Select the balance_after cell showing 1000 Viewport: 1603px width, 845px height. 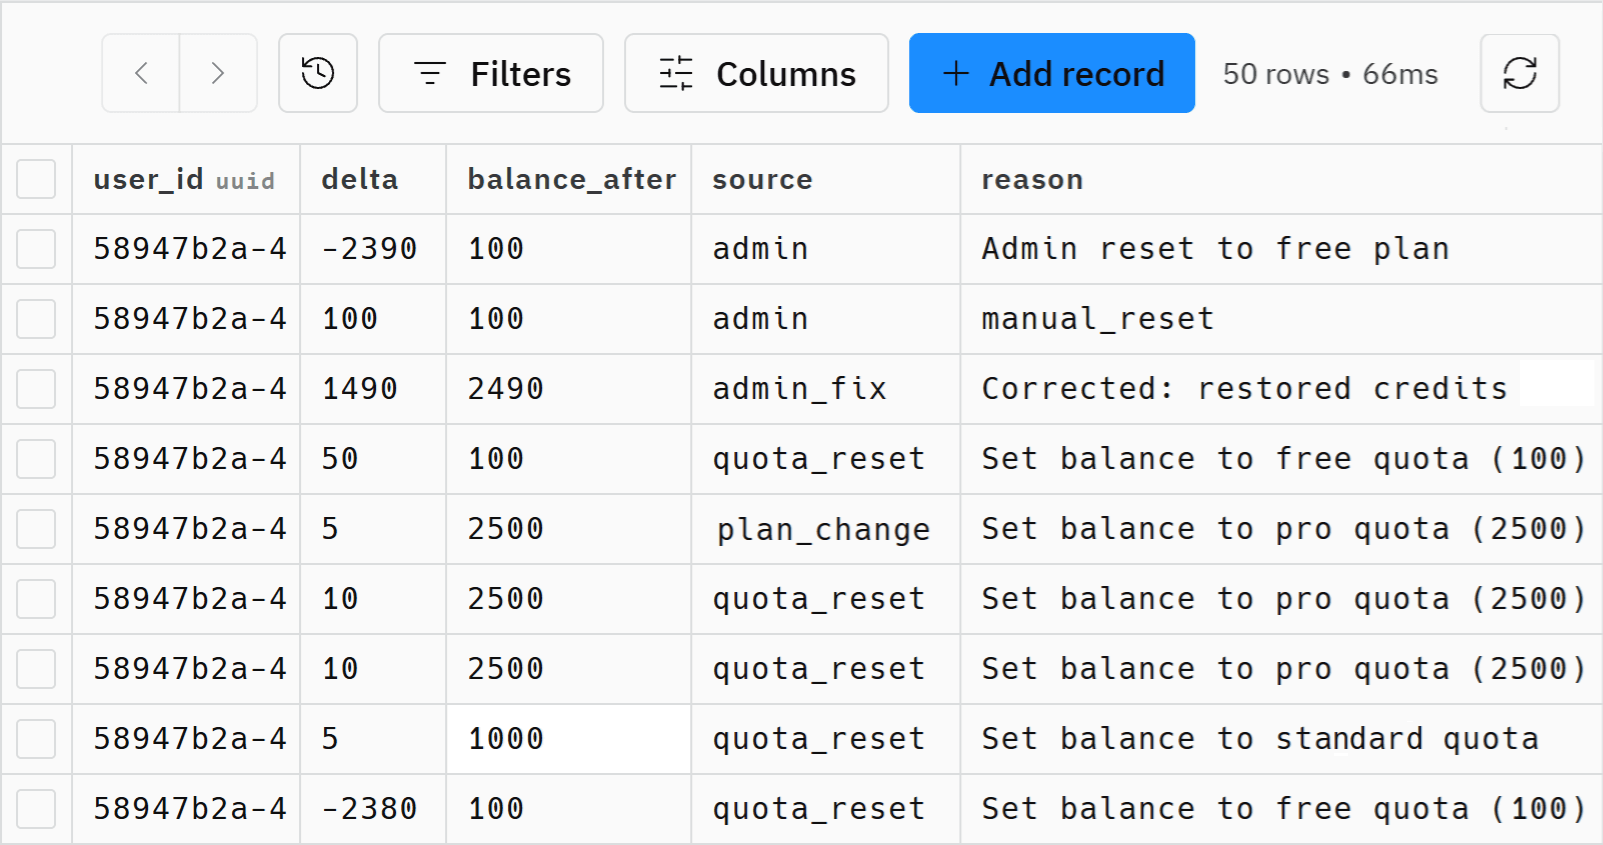[506, 739]
